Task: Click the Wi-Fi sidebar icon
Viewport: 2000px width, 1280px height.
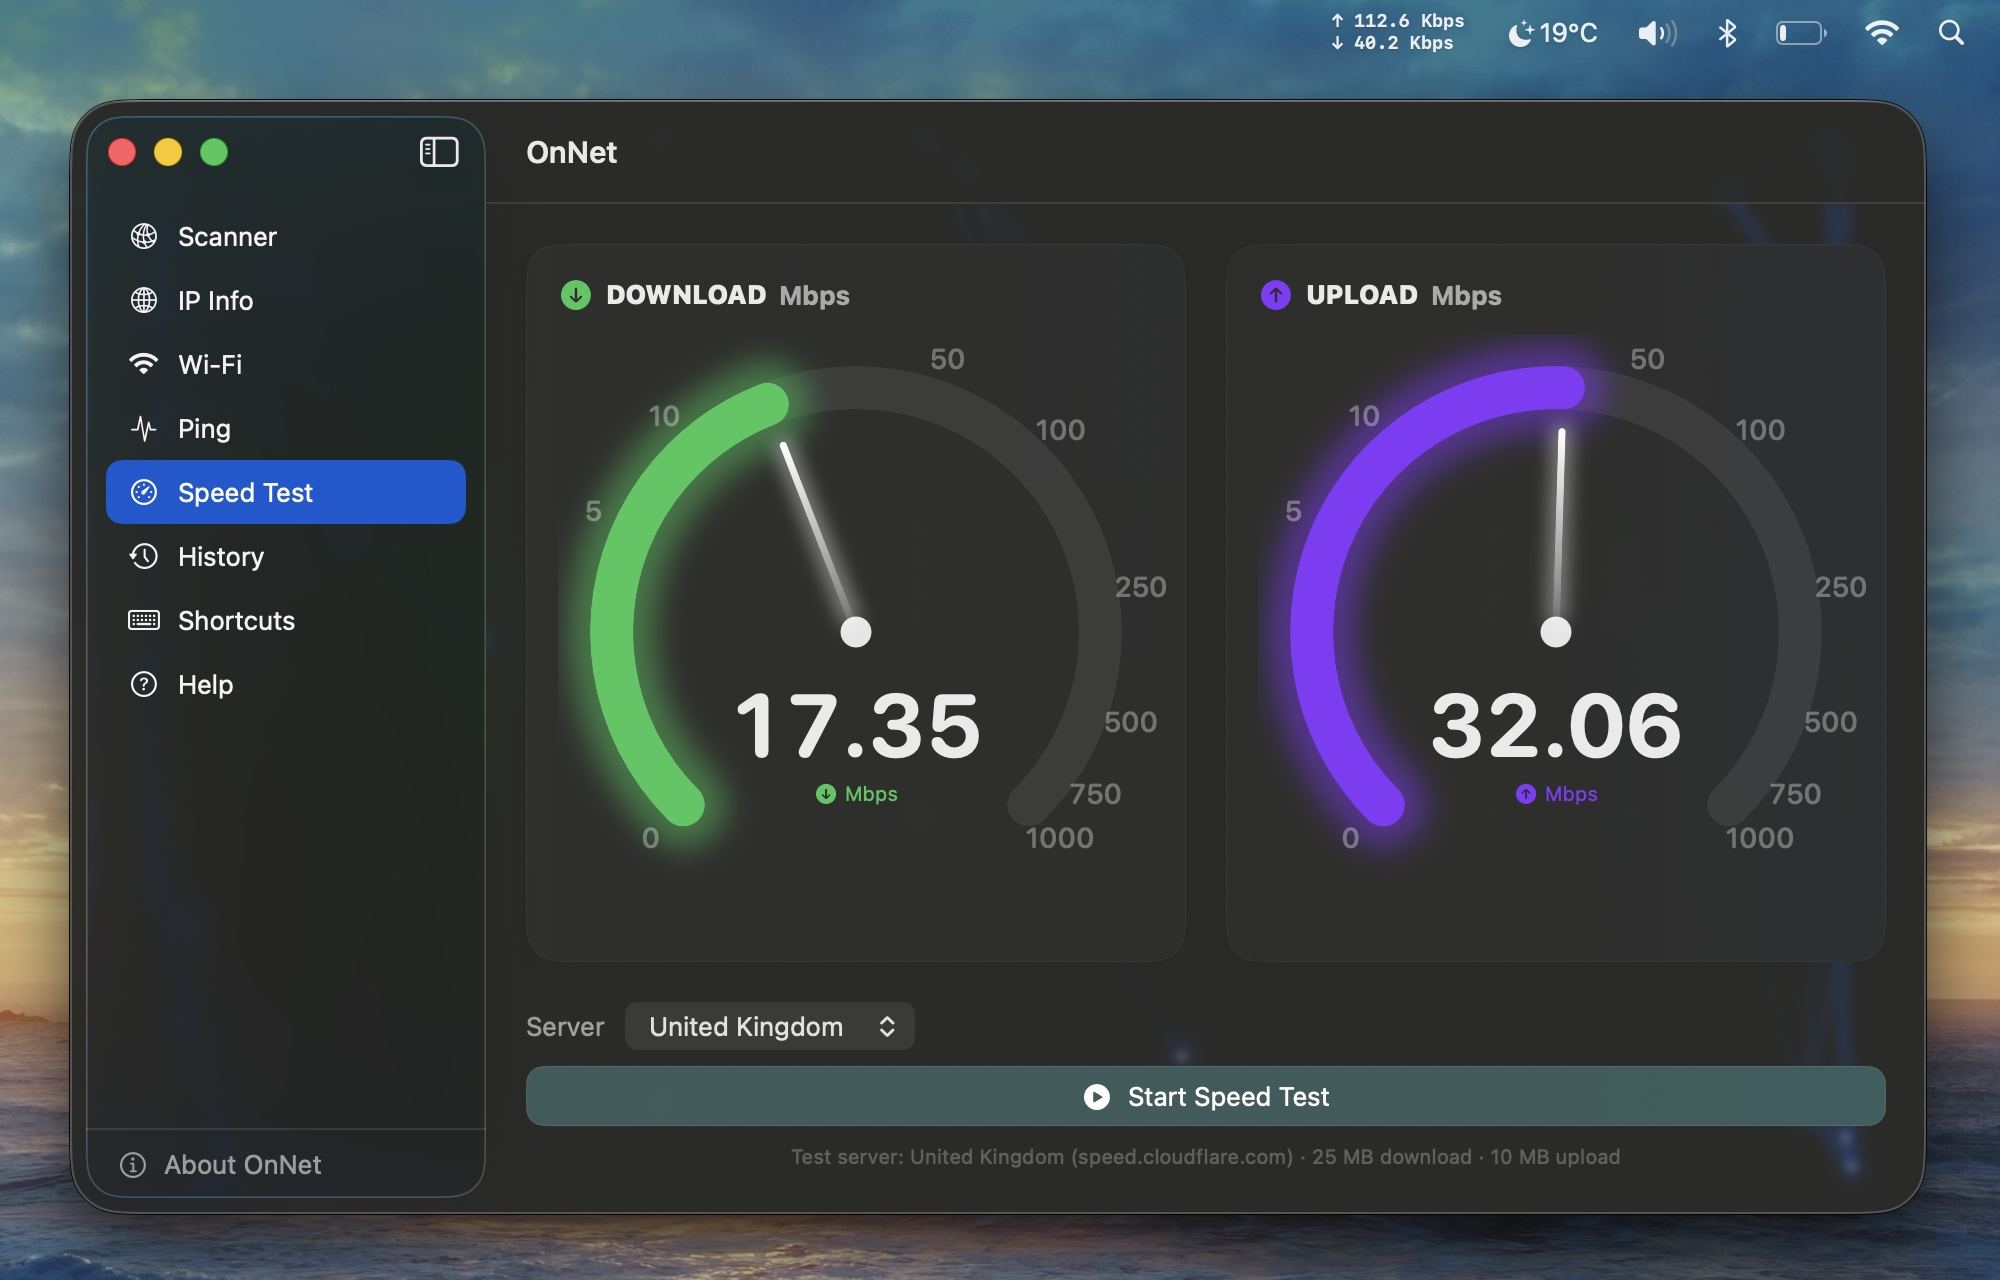Action: (x=144, y=364)
